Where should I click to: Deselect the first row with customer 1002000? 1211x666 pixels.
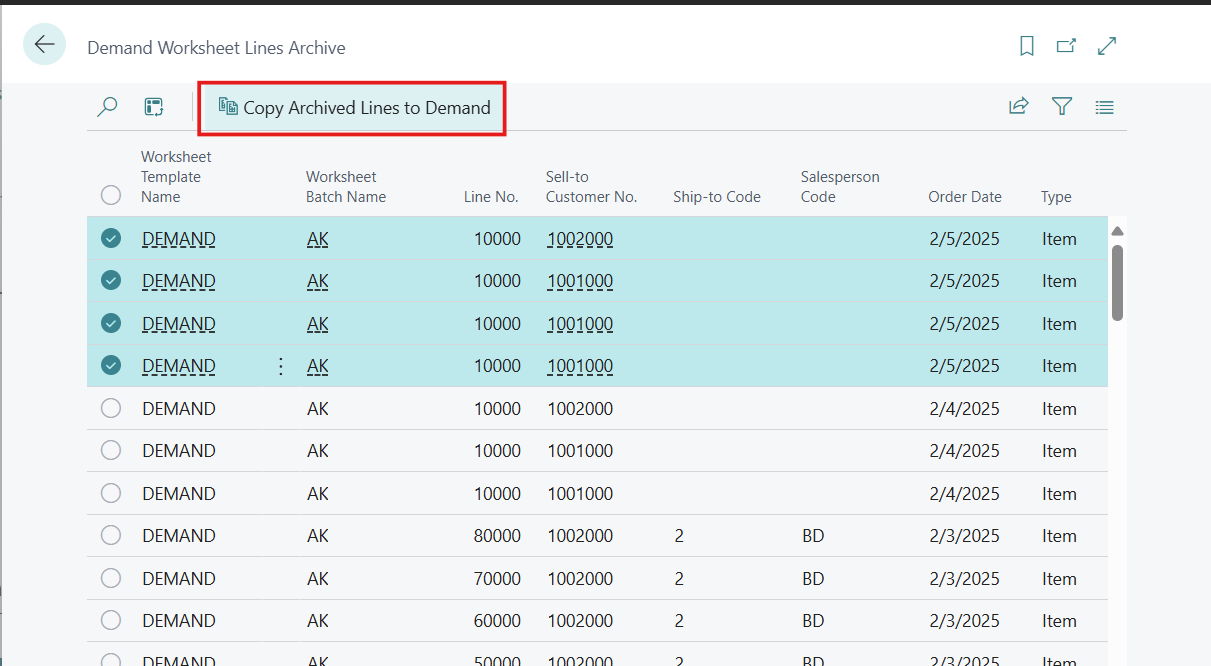(x=111, y=238)
